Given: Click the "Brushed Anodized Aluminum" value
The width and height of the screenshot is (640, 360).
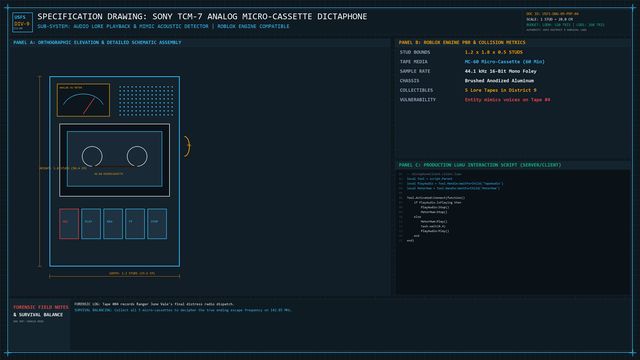Looking at the screenshot, I should [499, 81].
